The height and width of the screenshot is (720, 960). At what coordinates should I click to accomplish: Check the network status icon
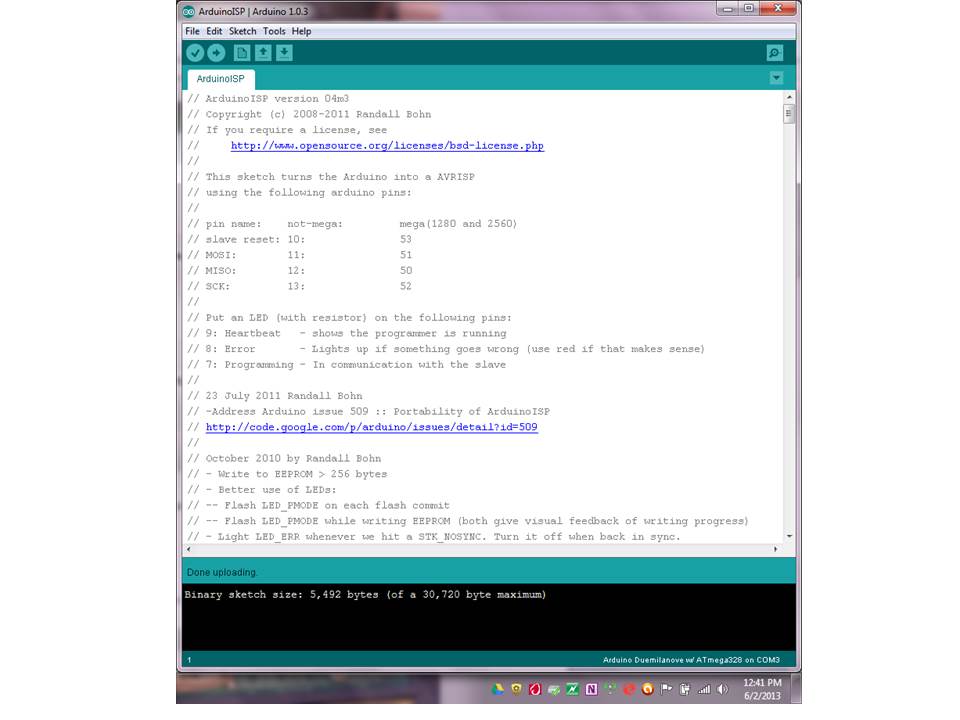coord(704,689)
